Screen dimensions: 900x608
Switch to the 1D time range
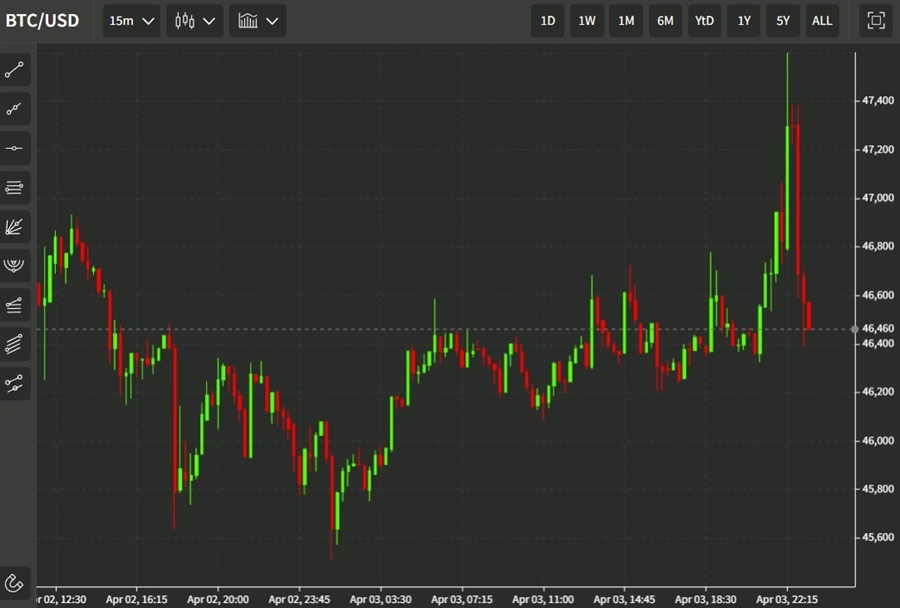pos(548,20)
